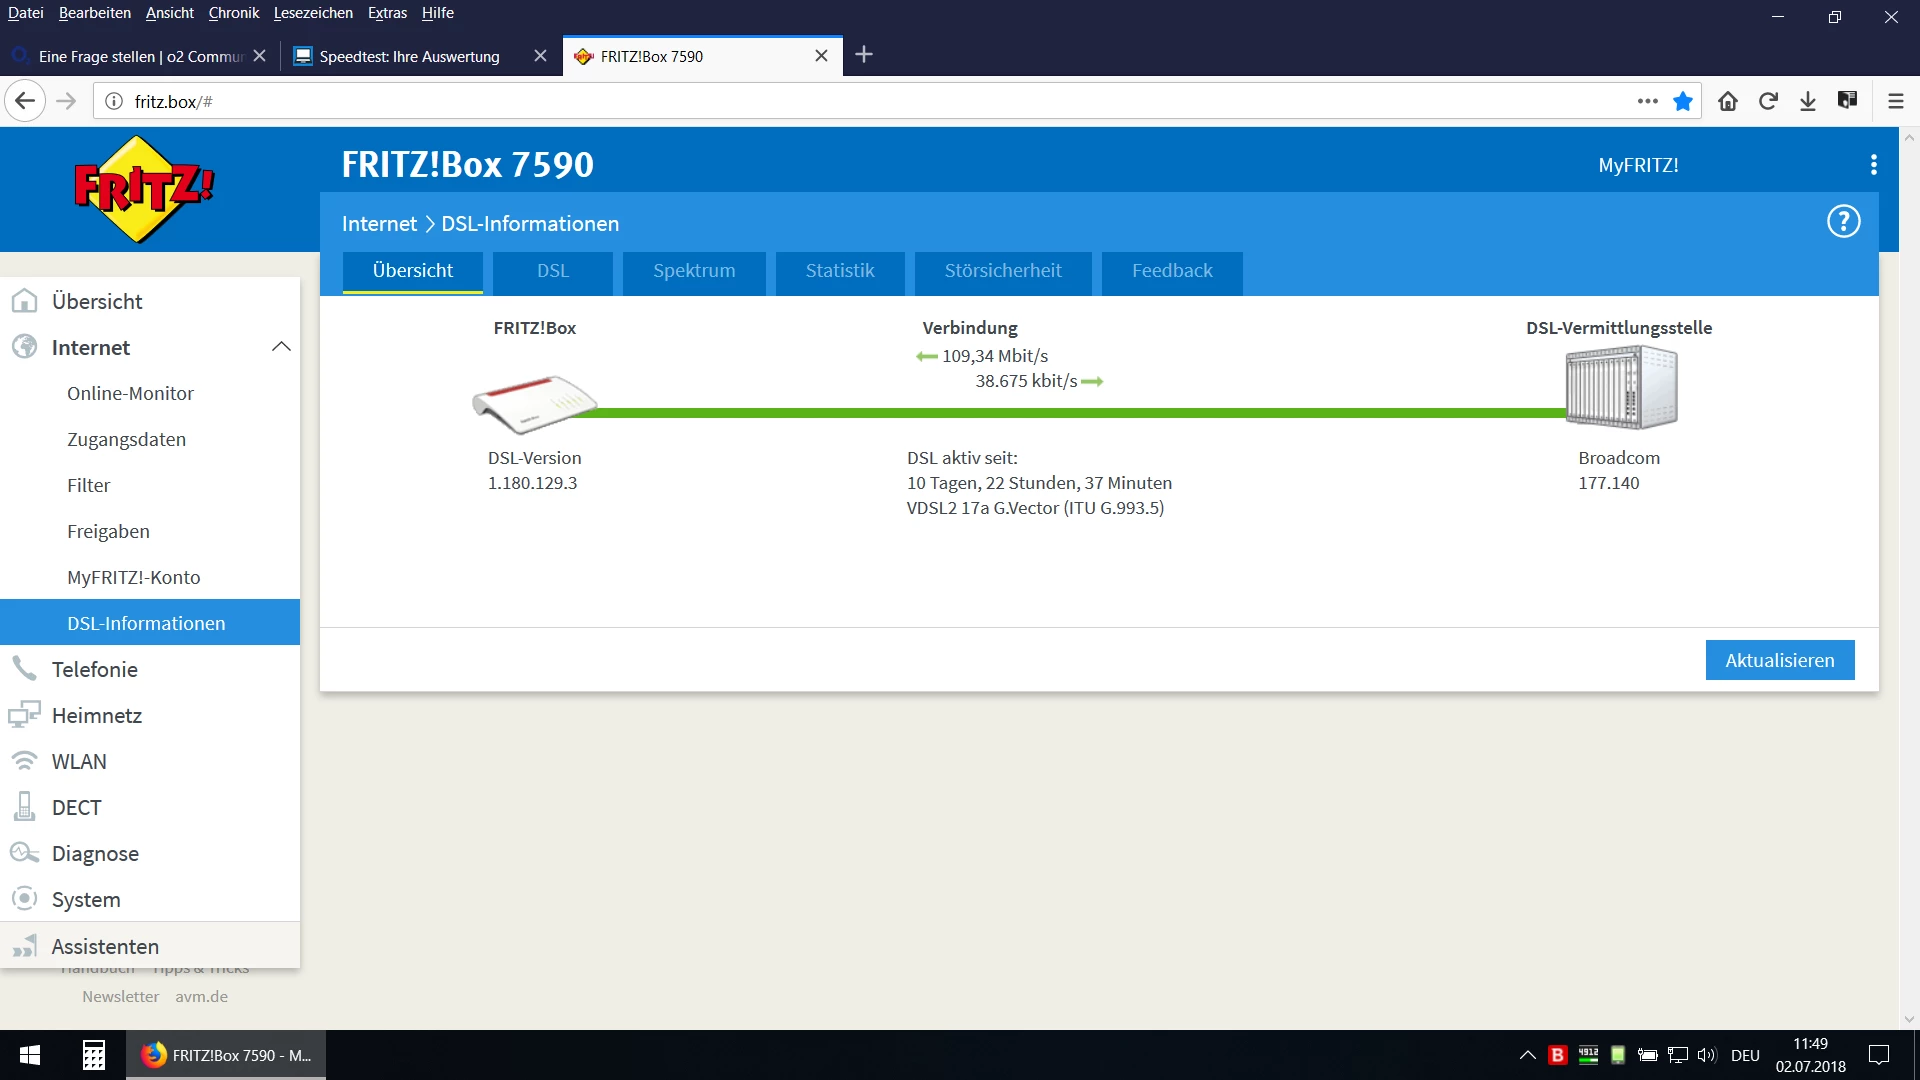Click the bookmark star in the address bar
1920x1080 pixels.
1683,101
